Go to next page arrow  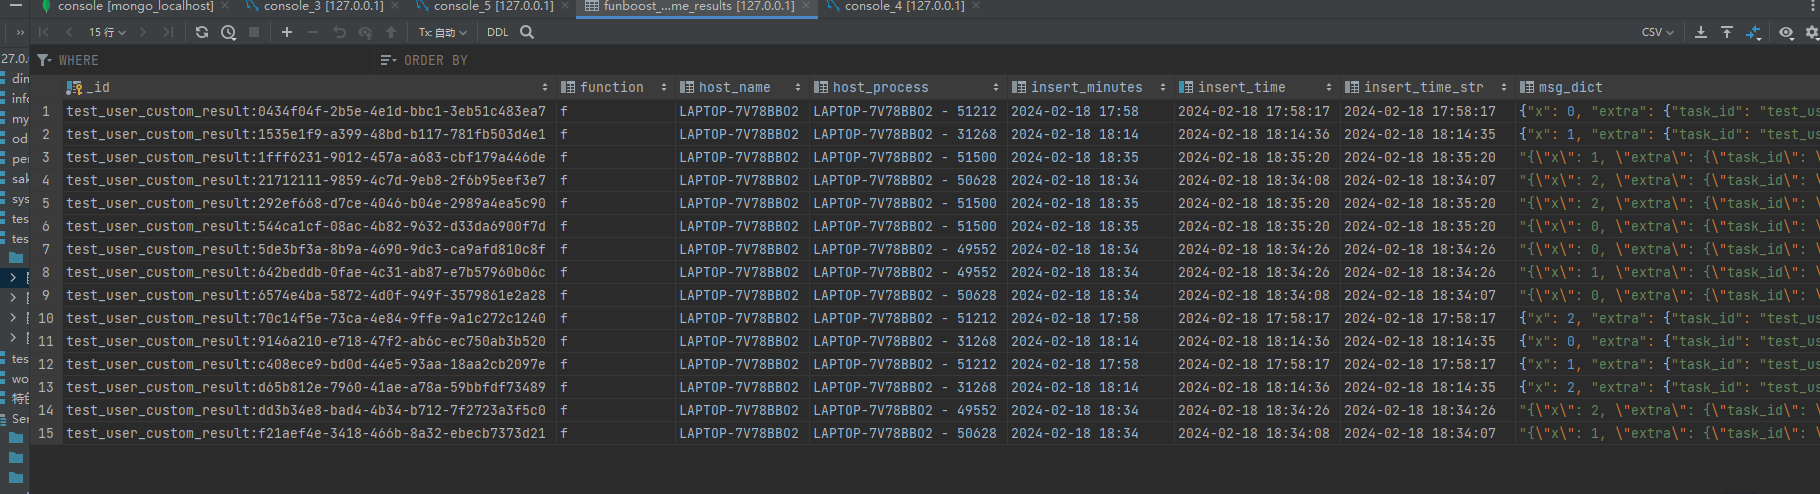(x=143, y=32)
